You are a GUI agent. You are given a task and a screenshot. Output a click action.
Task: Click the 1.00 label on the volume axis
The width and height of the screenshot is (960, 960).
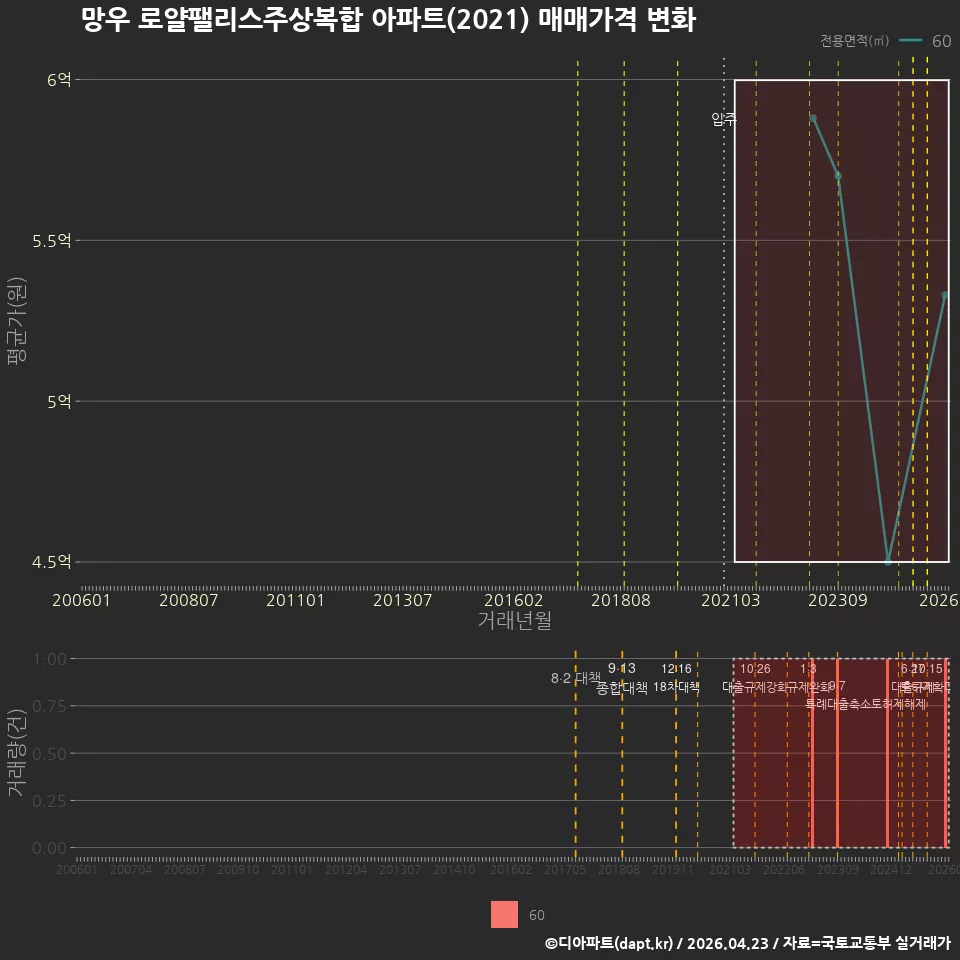coord(49,659)
